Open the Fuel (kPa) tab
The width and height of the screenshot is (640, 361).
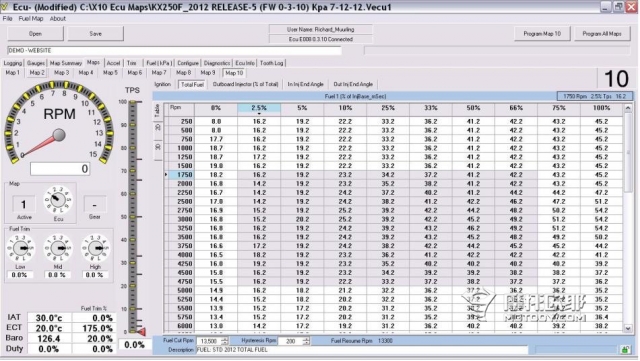159,63
